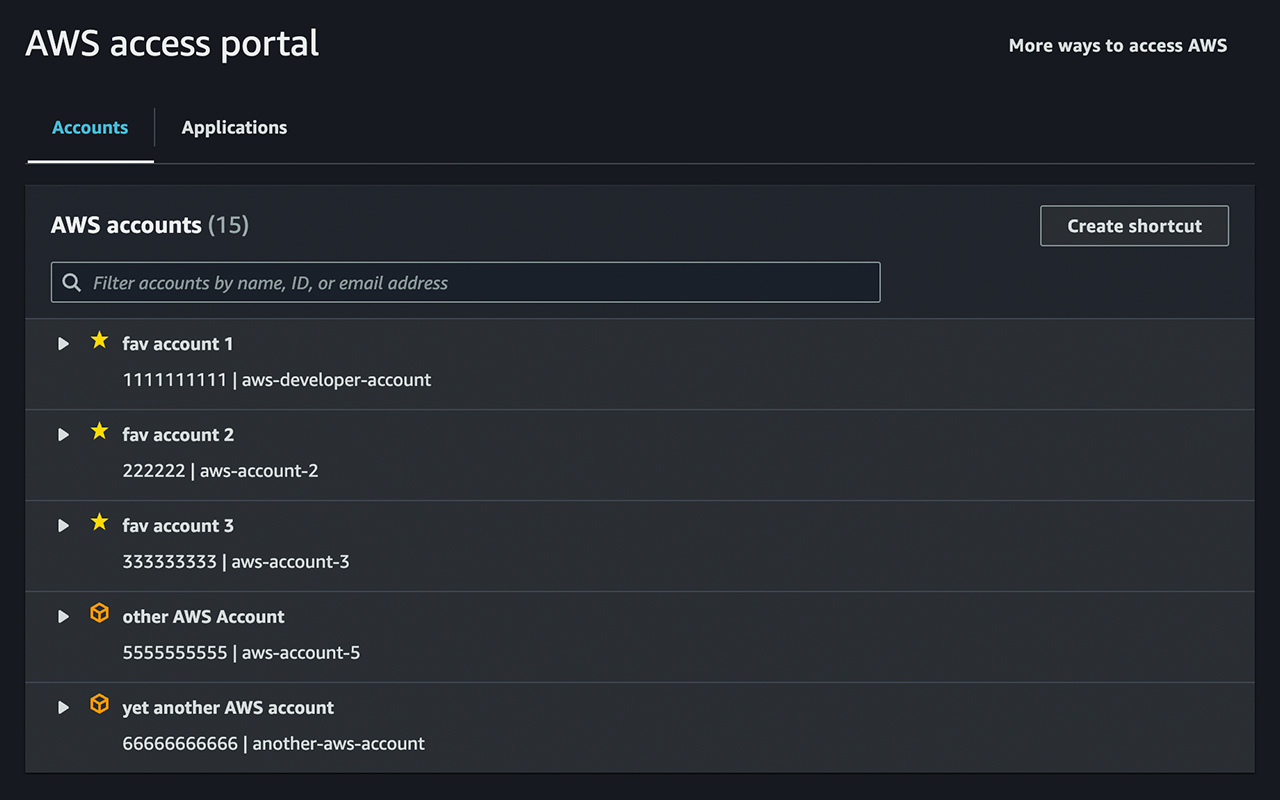This screenshot has width=1280, height=800.
Task: Select the yet another AWS account name
Action: (x=228, y=708)
